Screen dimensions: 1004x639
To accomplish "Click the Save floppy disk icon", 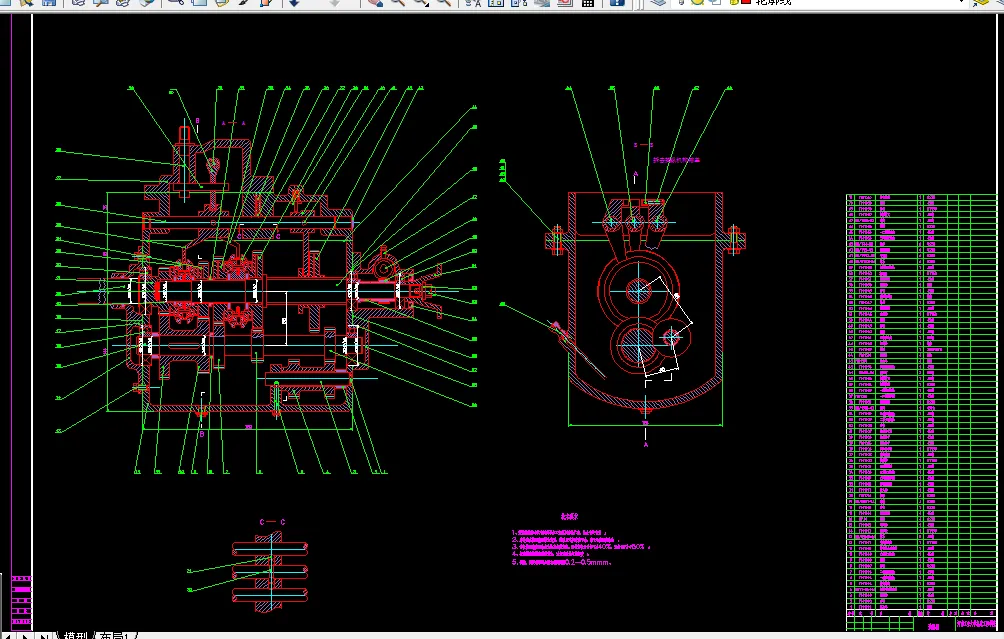I will 47,3.
